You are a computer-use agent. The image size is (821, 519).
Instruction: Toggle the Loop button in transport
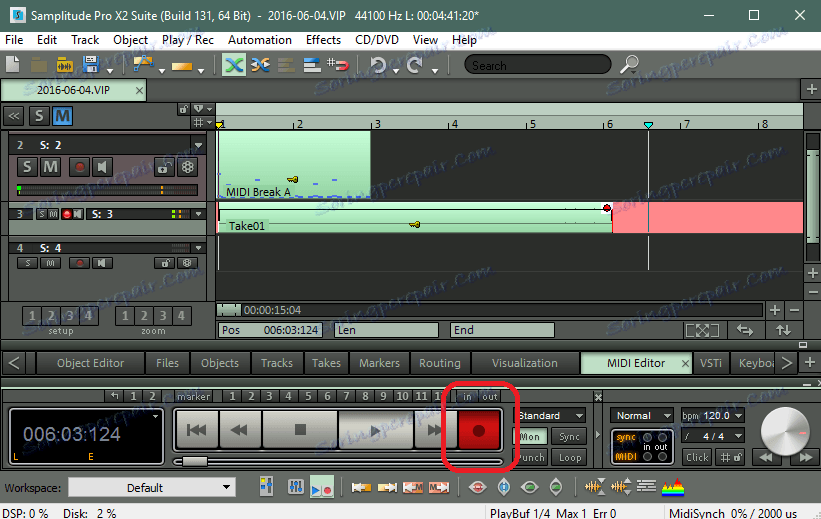pyautogui.click(x=570, y=458)
